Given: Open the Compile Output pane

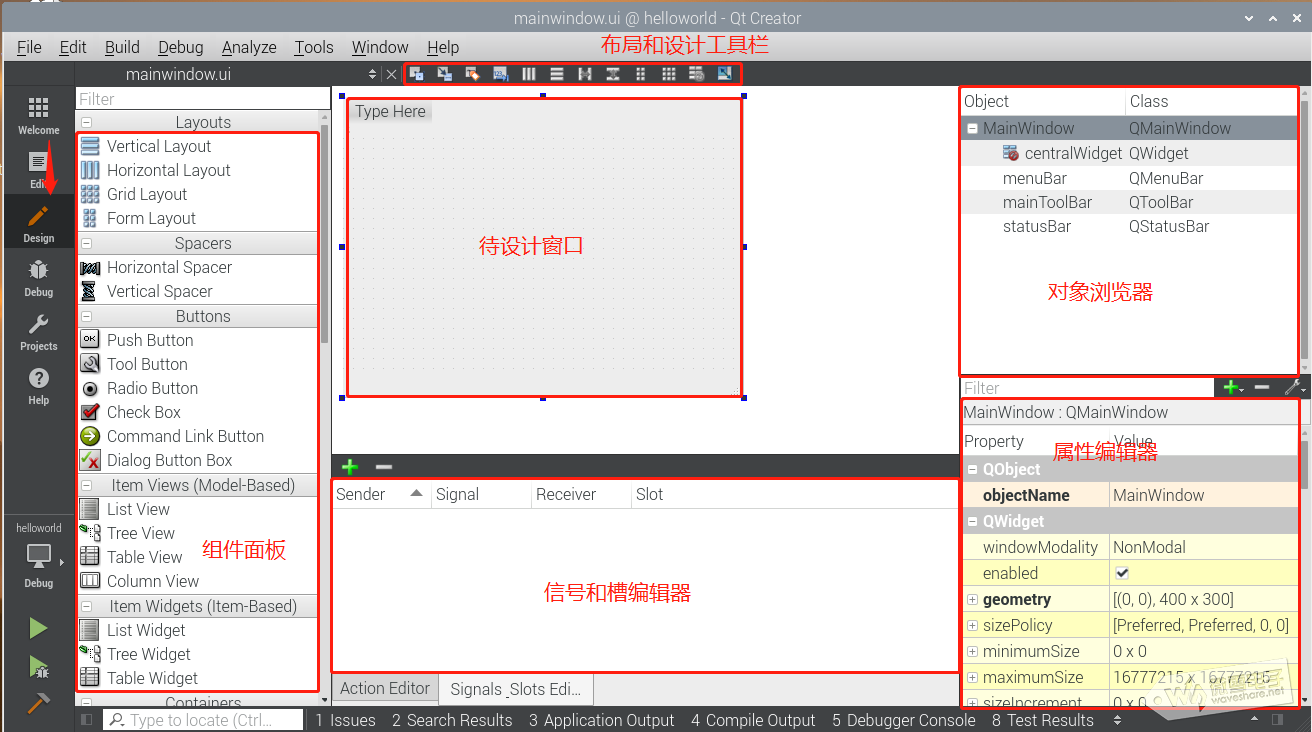Looking at the screenshot, I should (753, 720).
